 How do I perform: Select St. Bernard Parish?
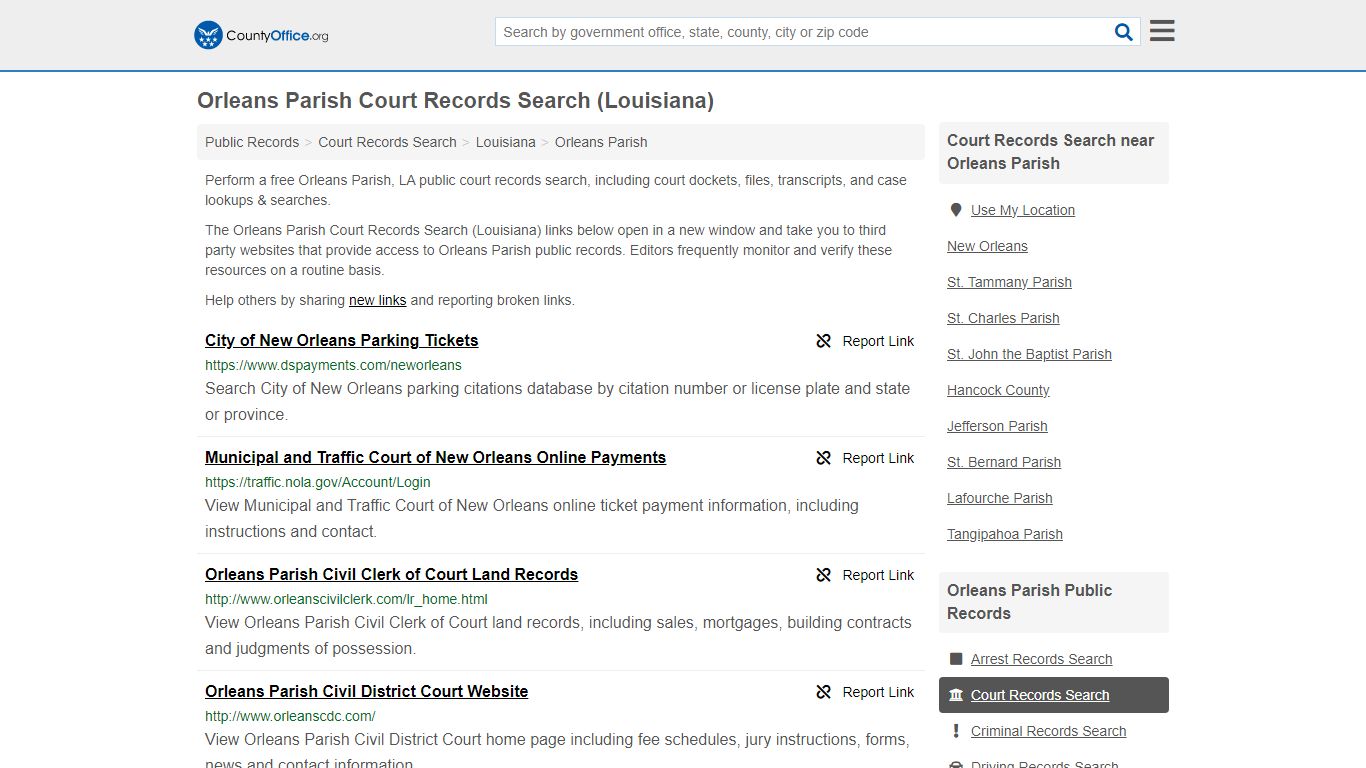pos(1004,462)
